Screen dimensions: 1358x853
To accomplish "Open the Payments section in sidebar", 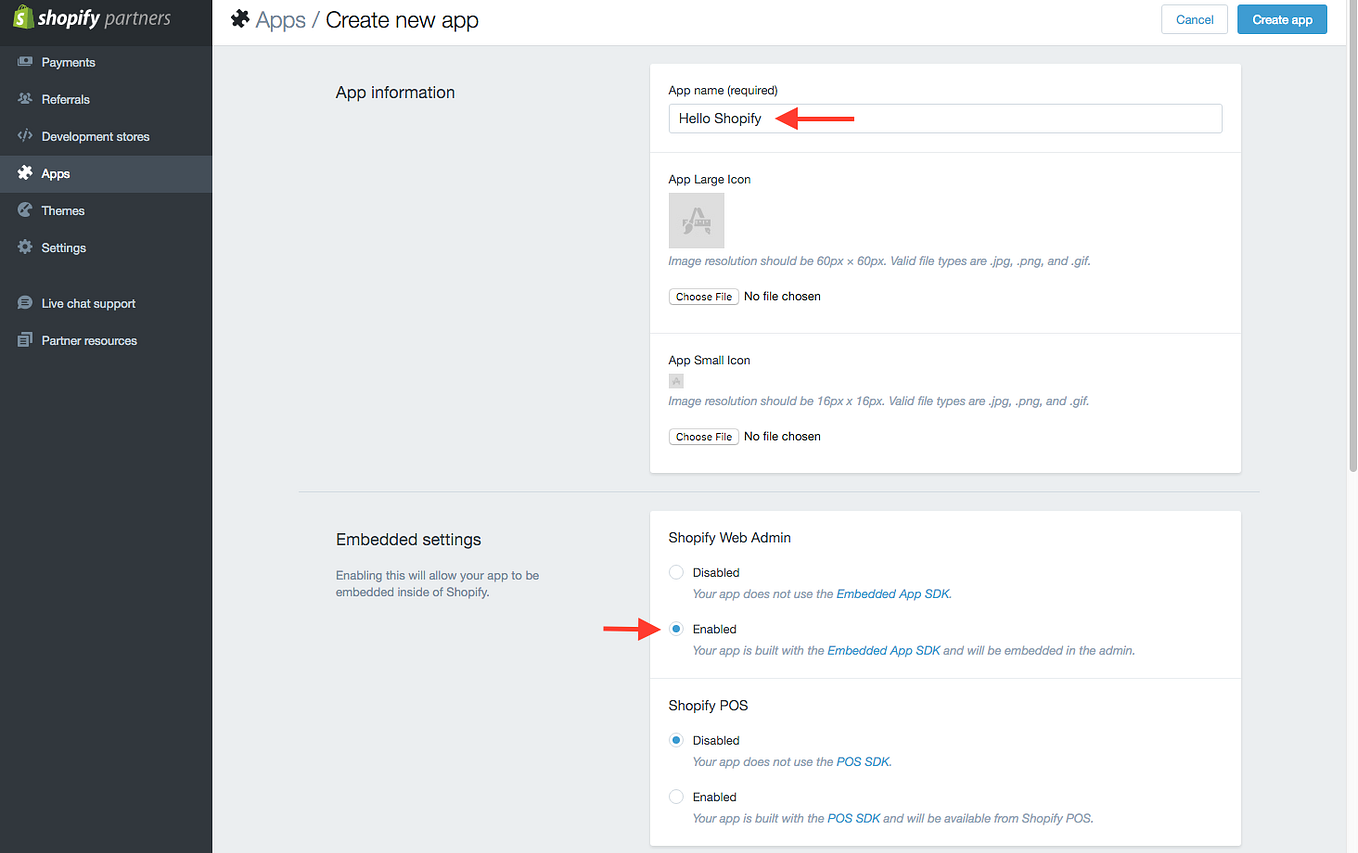I will click(68, 62).
